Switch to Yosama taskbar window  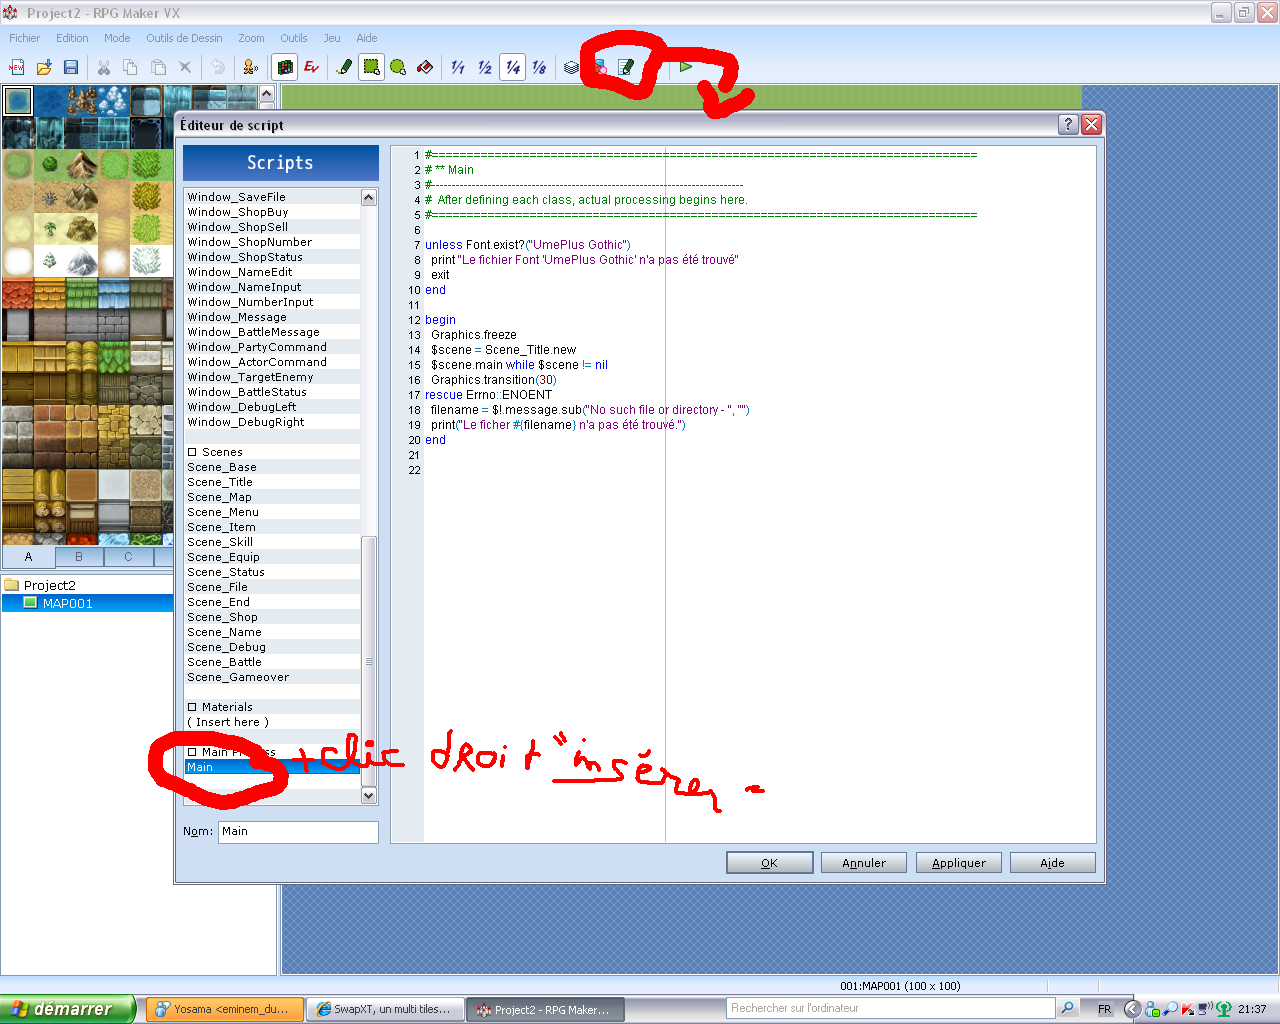coord(223,1010)
